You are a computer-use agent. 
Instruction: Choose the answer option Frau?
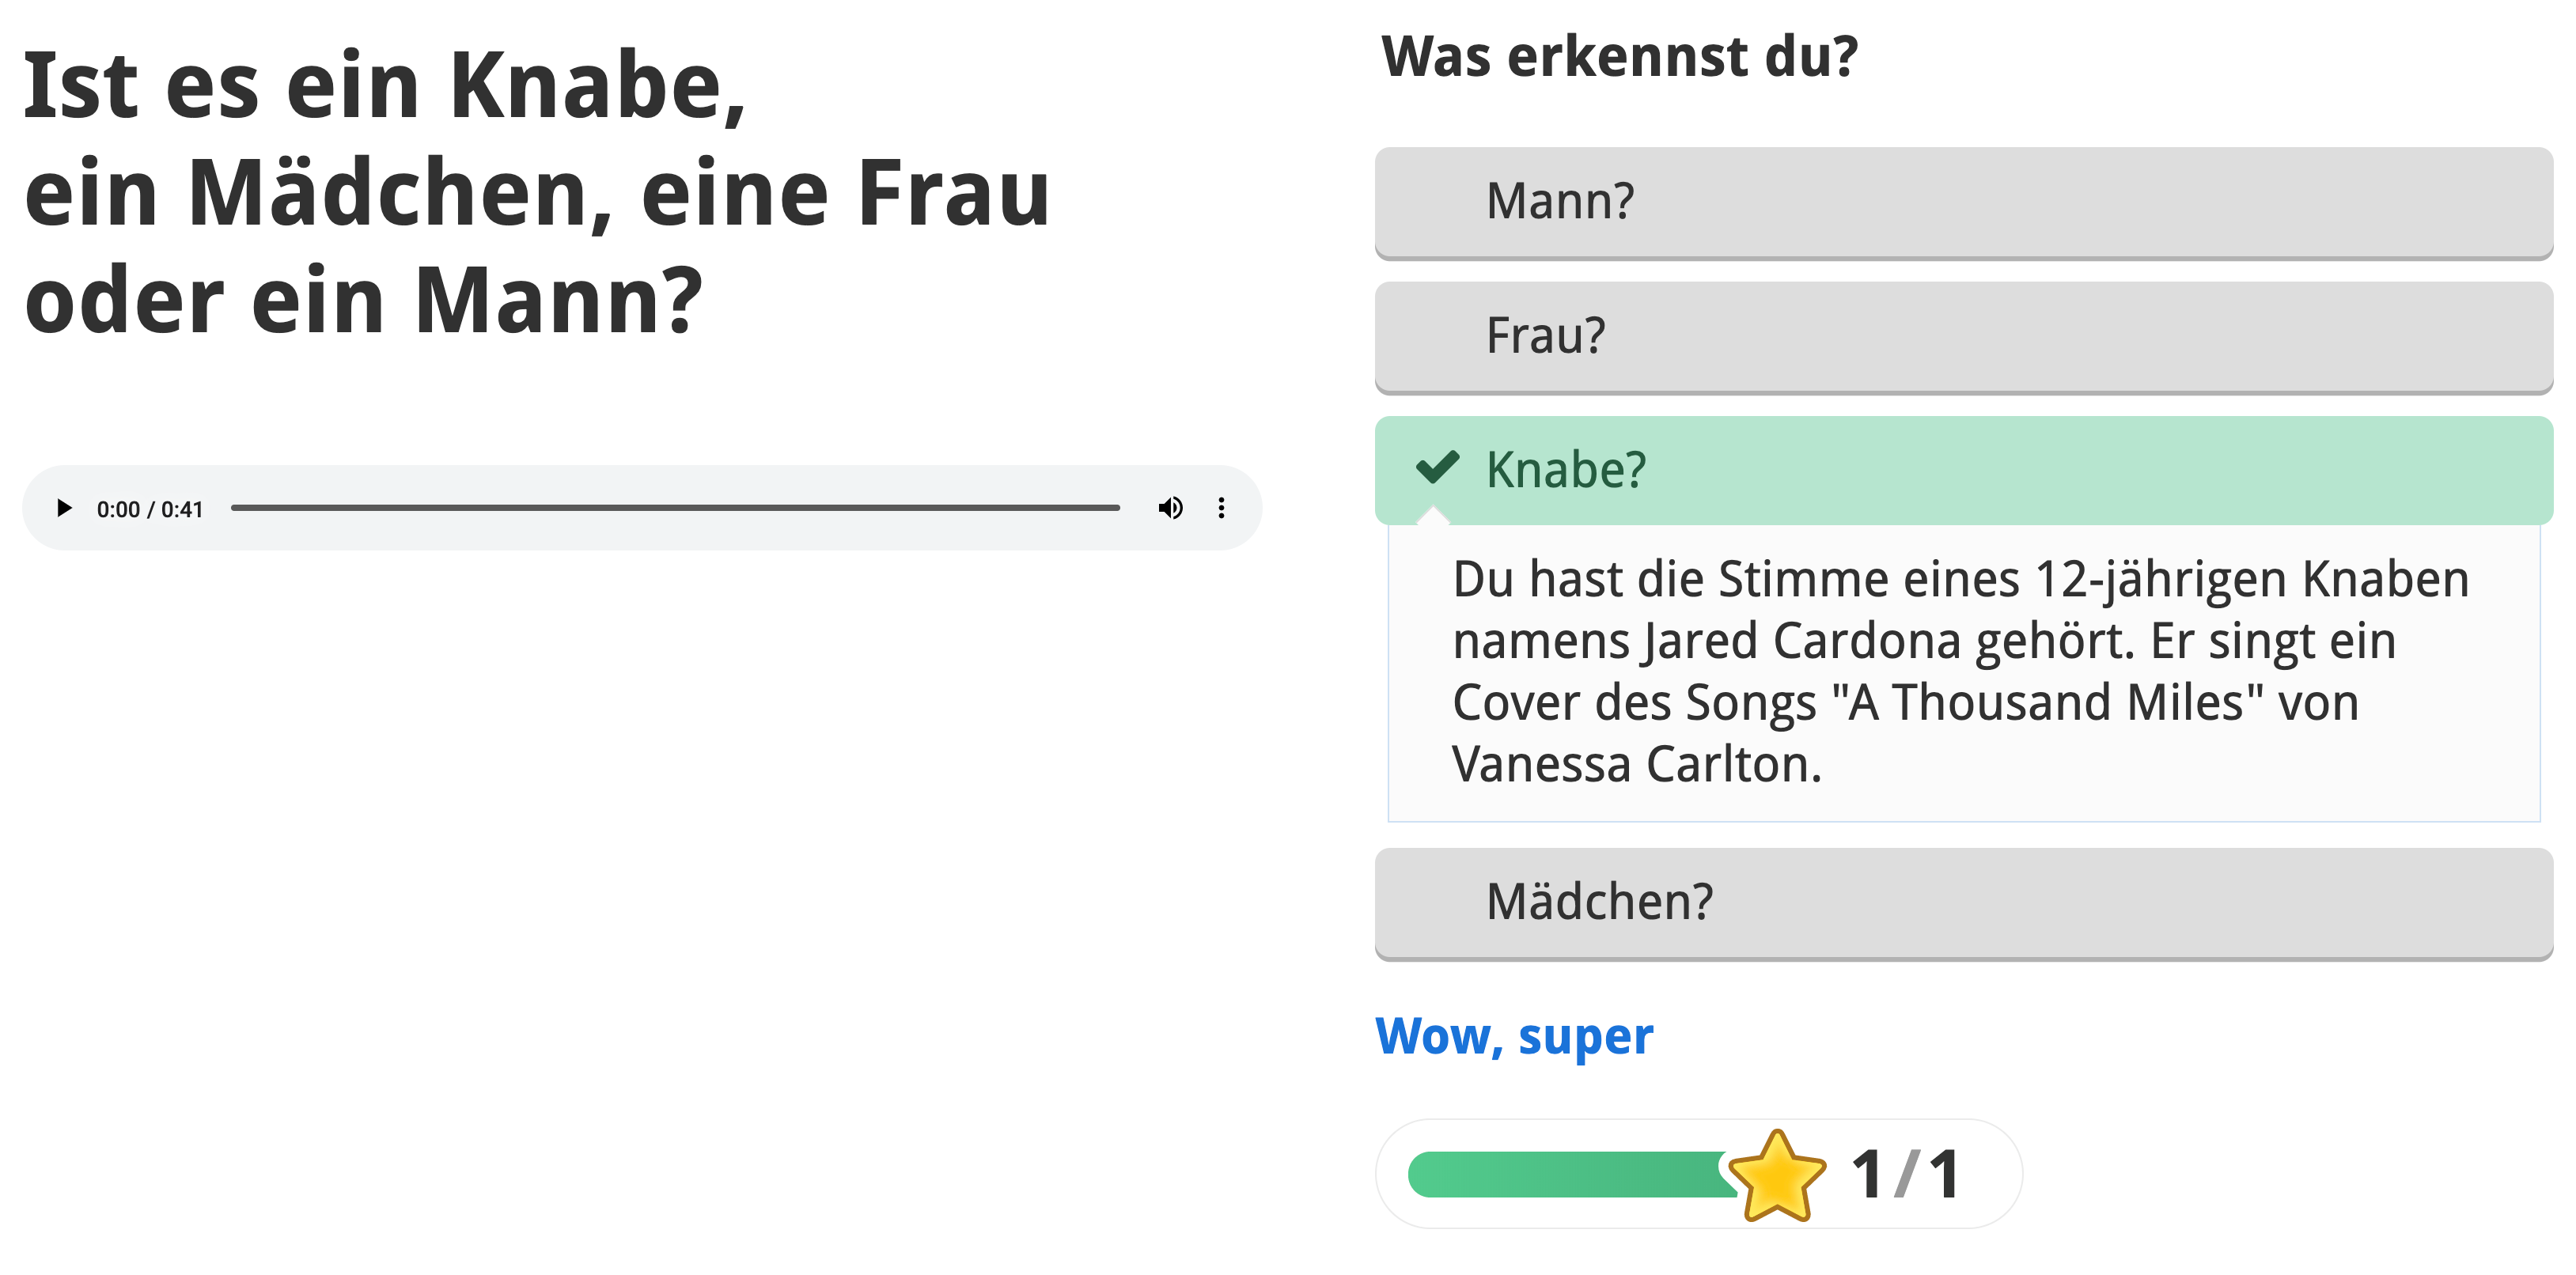1963,336
